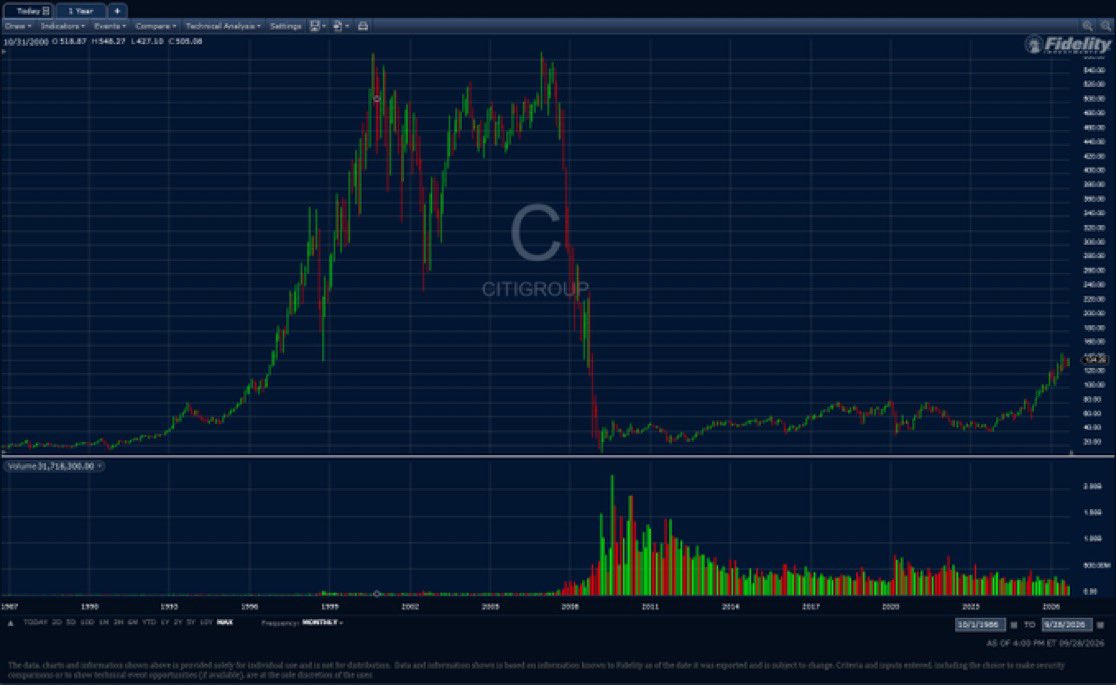
Task: Click the left magnifier zoom icon
Action: pyautogui.click(x=1087, y=26)
